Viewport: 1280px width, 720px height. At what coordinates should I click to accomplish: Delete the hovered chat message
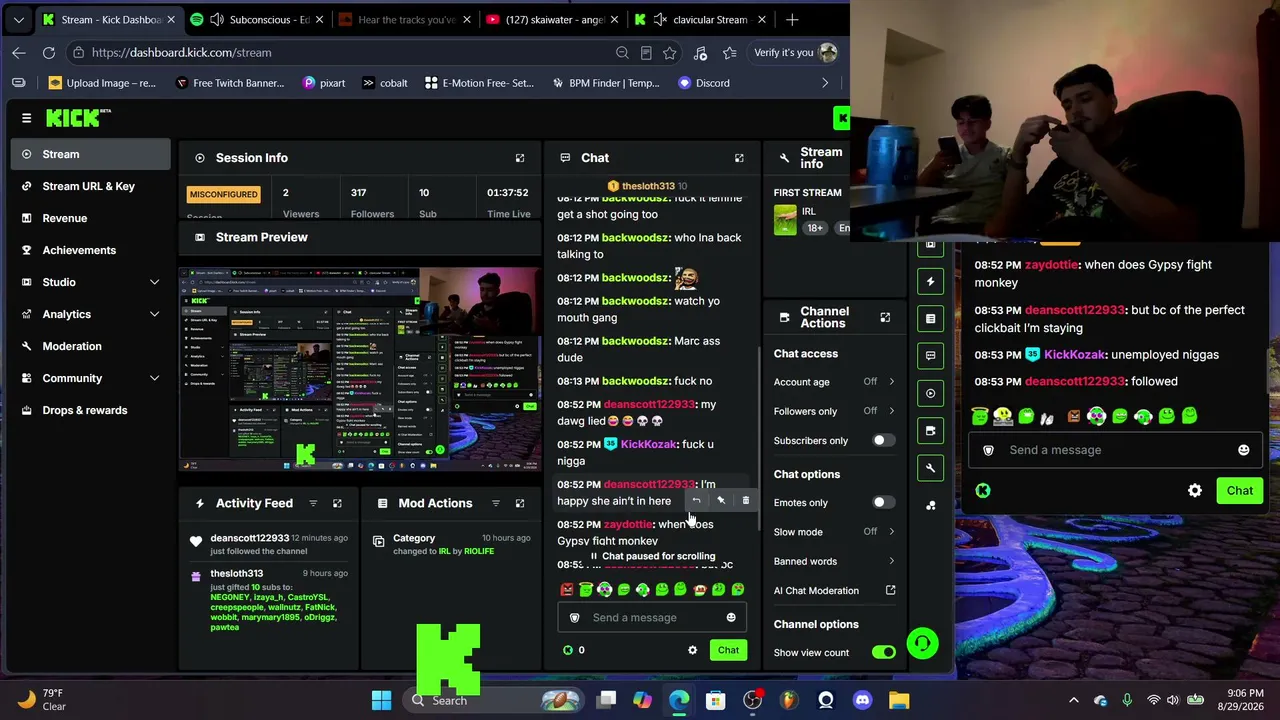pyautogui.click(x=745, y=500)
